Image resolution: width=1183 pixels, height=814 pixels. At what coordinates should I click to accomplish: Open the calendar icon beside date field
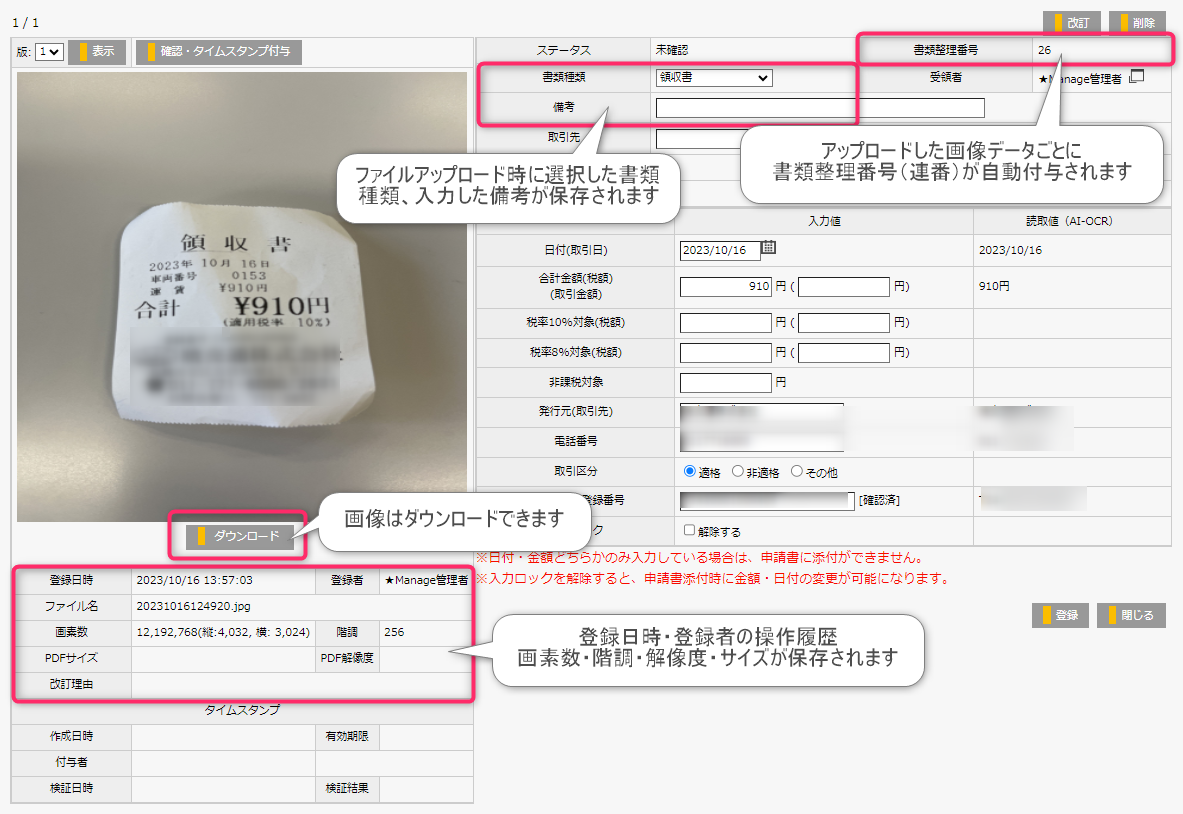point(769,247)
